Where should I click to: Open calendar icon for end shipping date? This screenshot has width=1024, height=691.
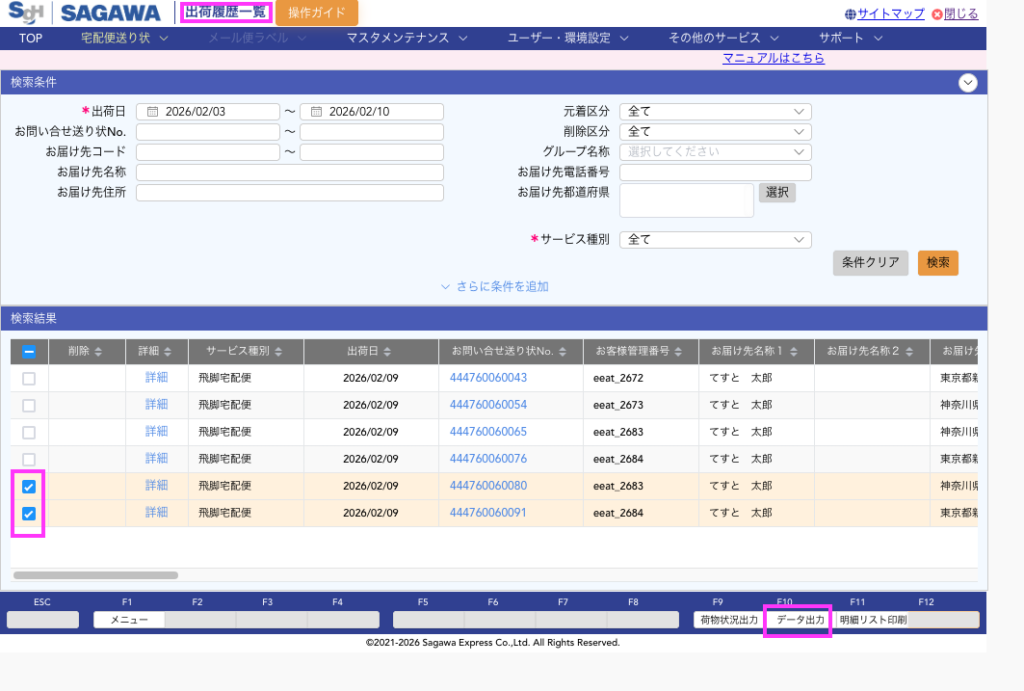[316, 112]
